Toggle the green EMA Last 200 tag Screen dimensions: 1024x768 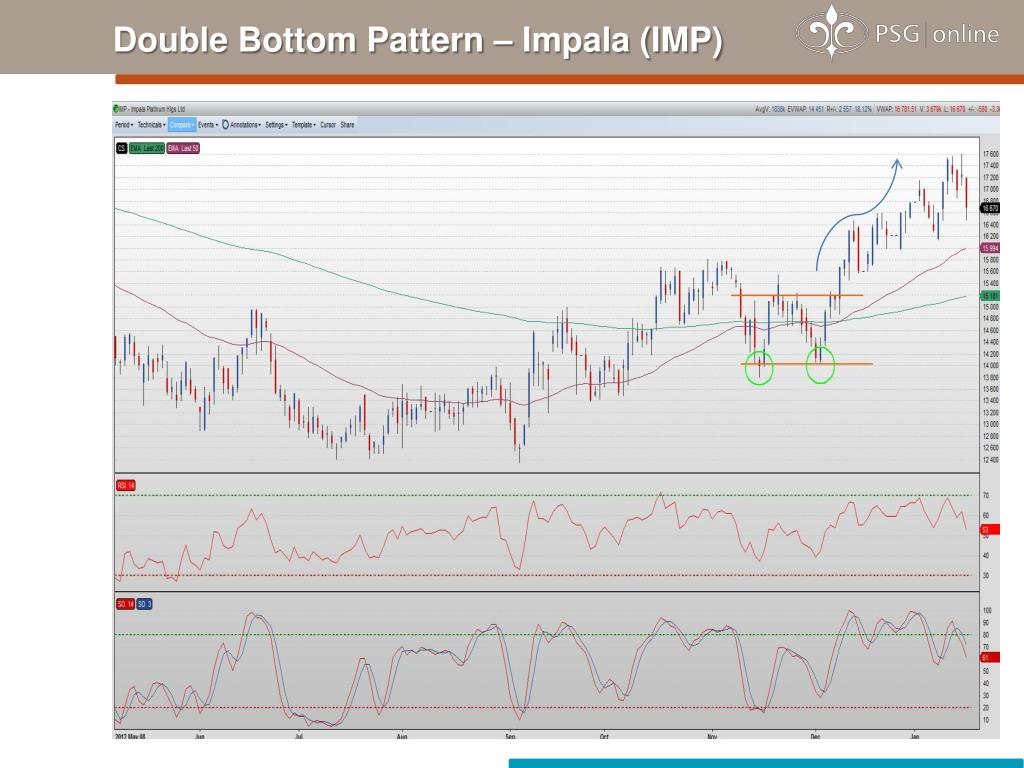(147, 149)
